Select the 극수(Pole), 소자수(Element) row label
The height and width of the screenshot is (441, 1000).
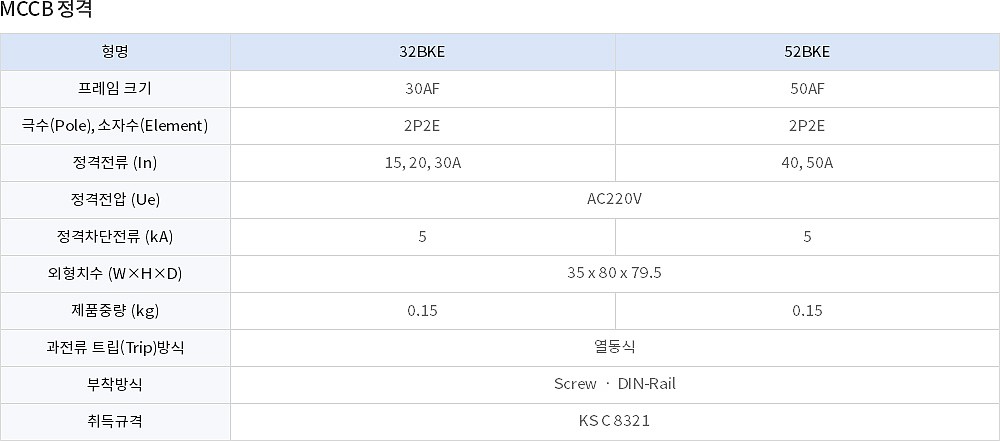[115, 126]
